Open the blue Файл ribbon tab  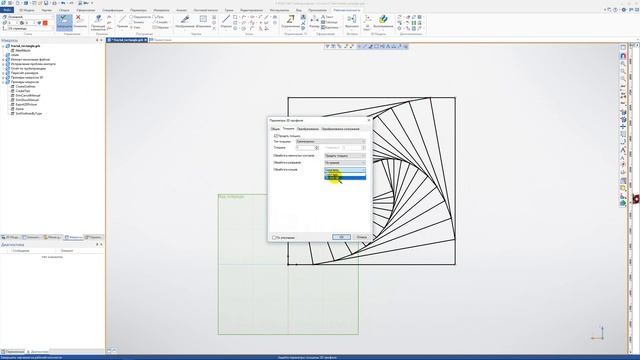7,10
